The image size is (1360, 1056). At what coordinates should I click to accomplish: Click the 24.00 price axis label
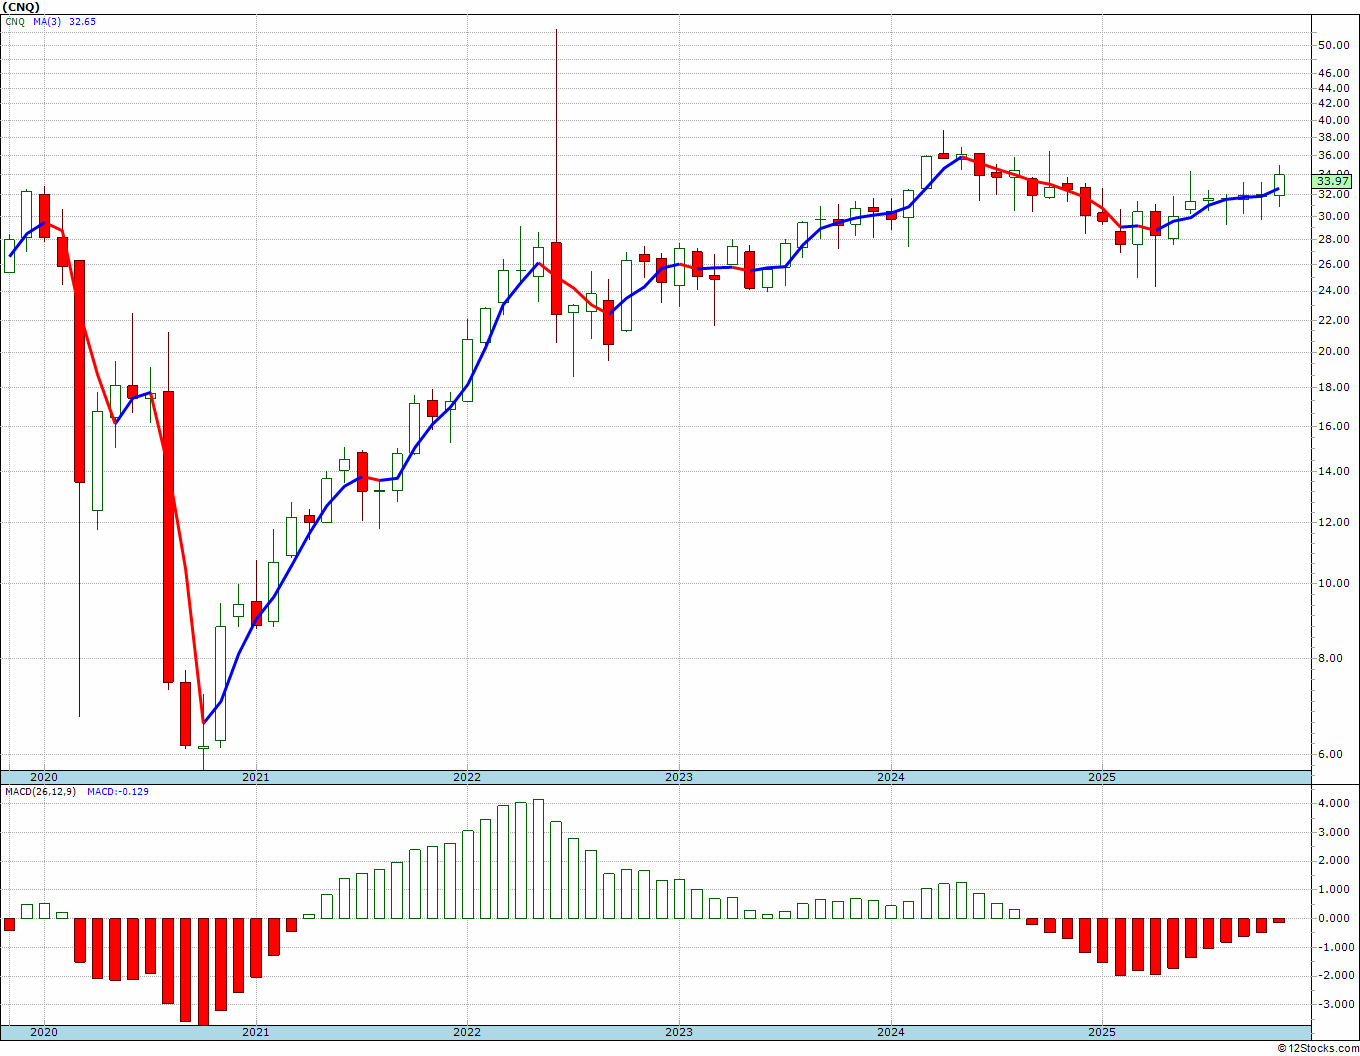1333,291
